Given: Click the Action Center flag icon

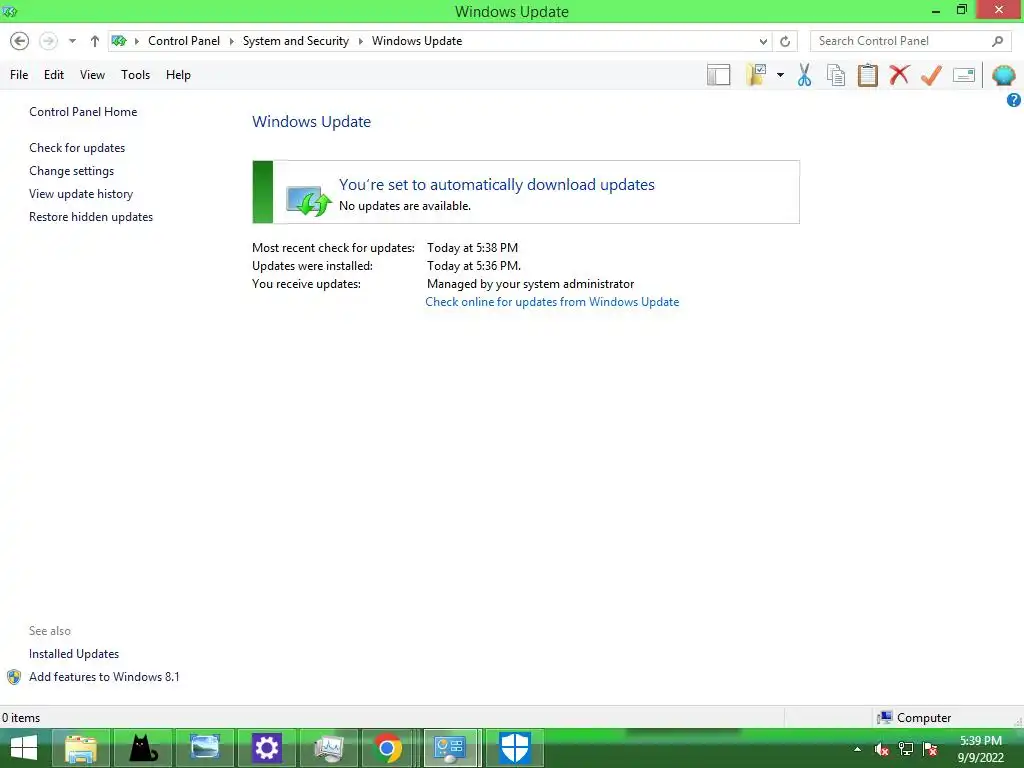Looking at the screenshot, I should point(930,749).
